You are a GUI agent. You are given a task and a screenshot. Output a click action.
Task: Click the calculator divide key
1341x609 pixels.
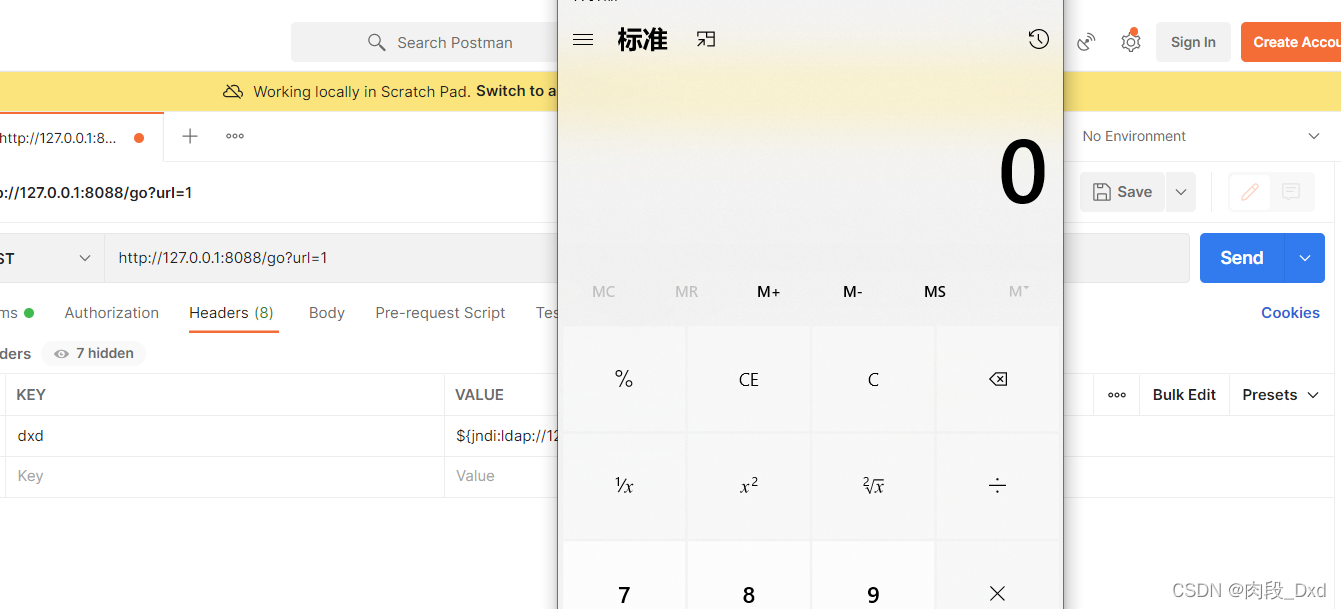[997, 485]
